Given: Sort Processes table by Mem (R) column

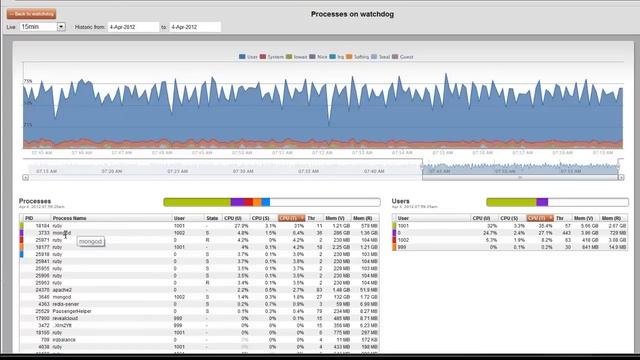Looking at the screenshot, I should click(x=365, y=218).
